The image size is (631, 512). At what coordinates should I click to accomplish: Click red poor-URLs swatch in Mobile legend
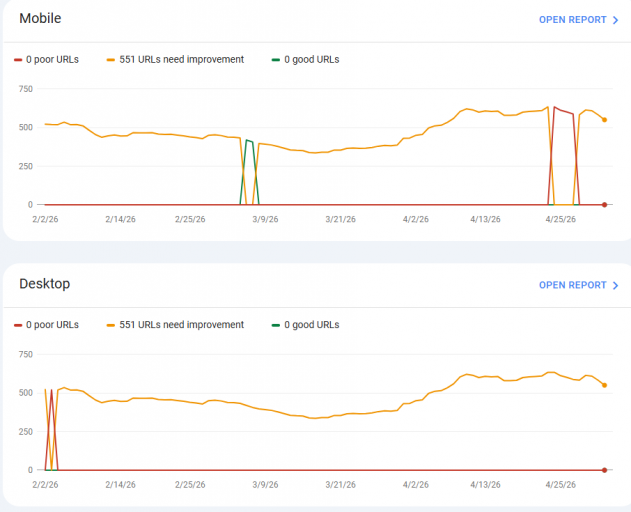18,60
